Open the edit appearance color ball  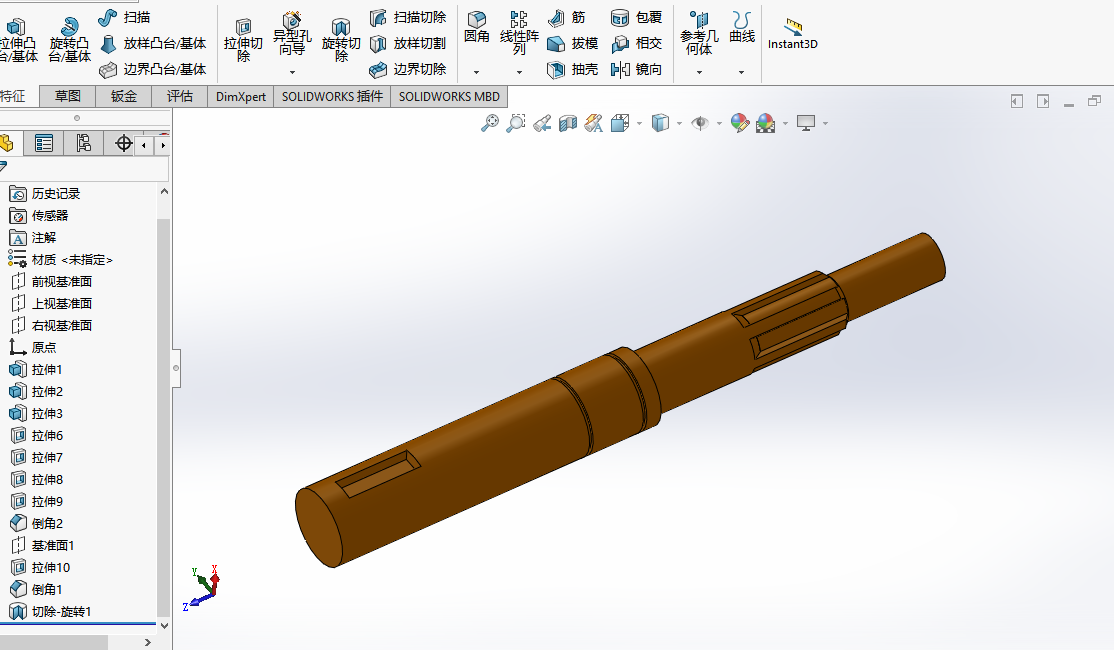point(740,124)
